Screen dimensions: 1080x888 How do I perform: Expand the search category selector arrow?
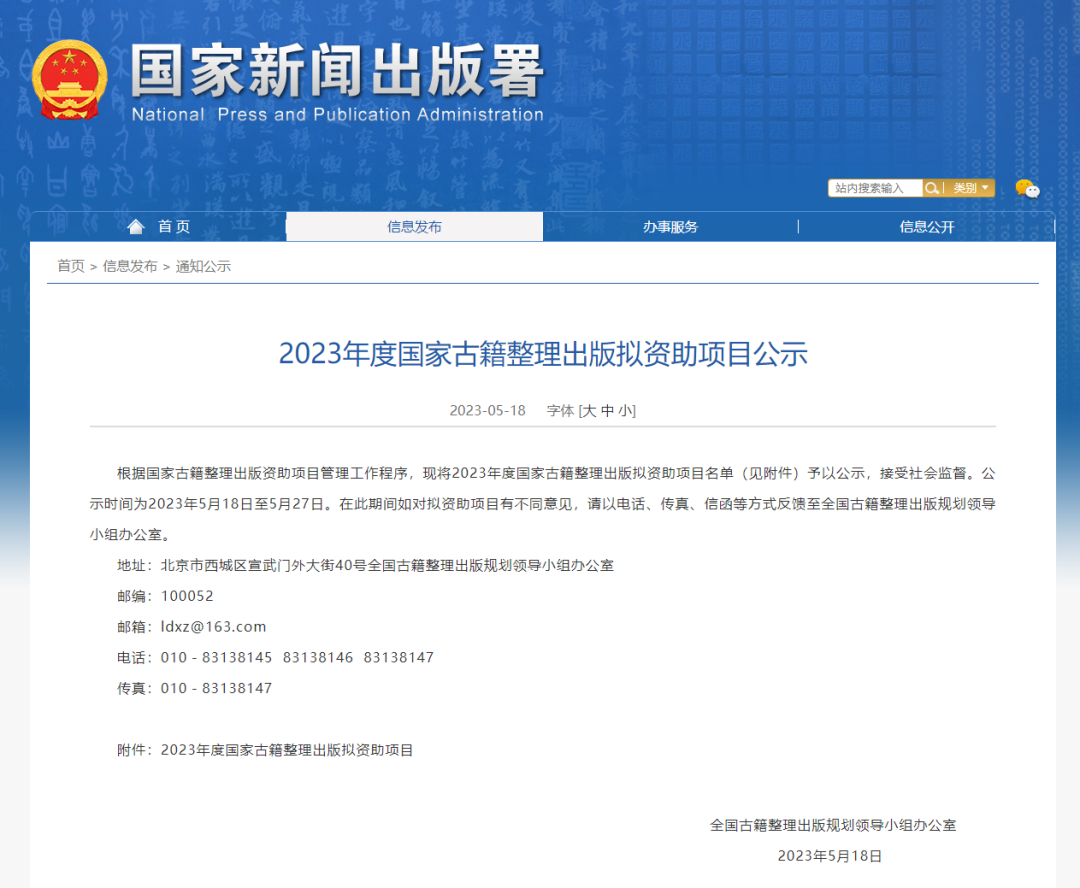pyautogui.click(x=985, y=188)
